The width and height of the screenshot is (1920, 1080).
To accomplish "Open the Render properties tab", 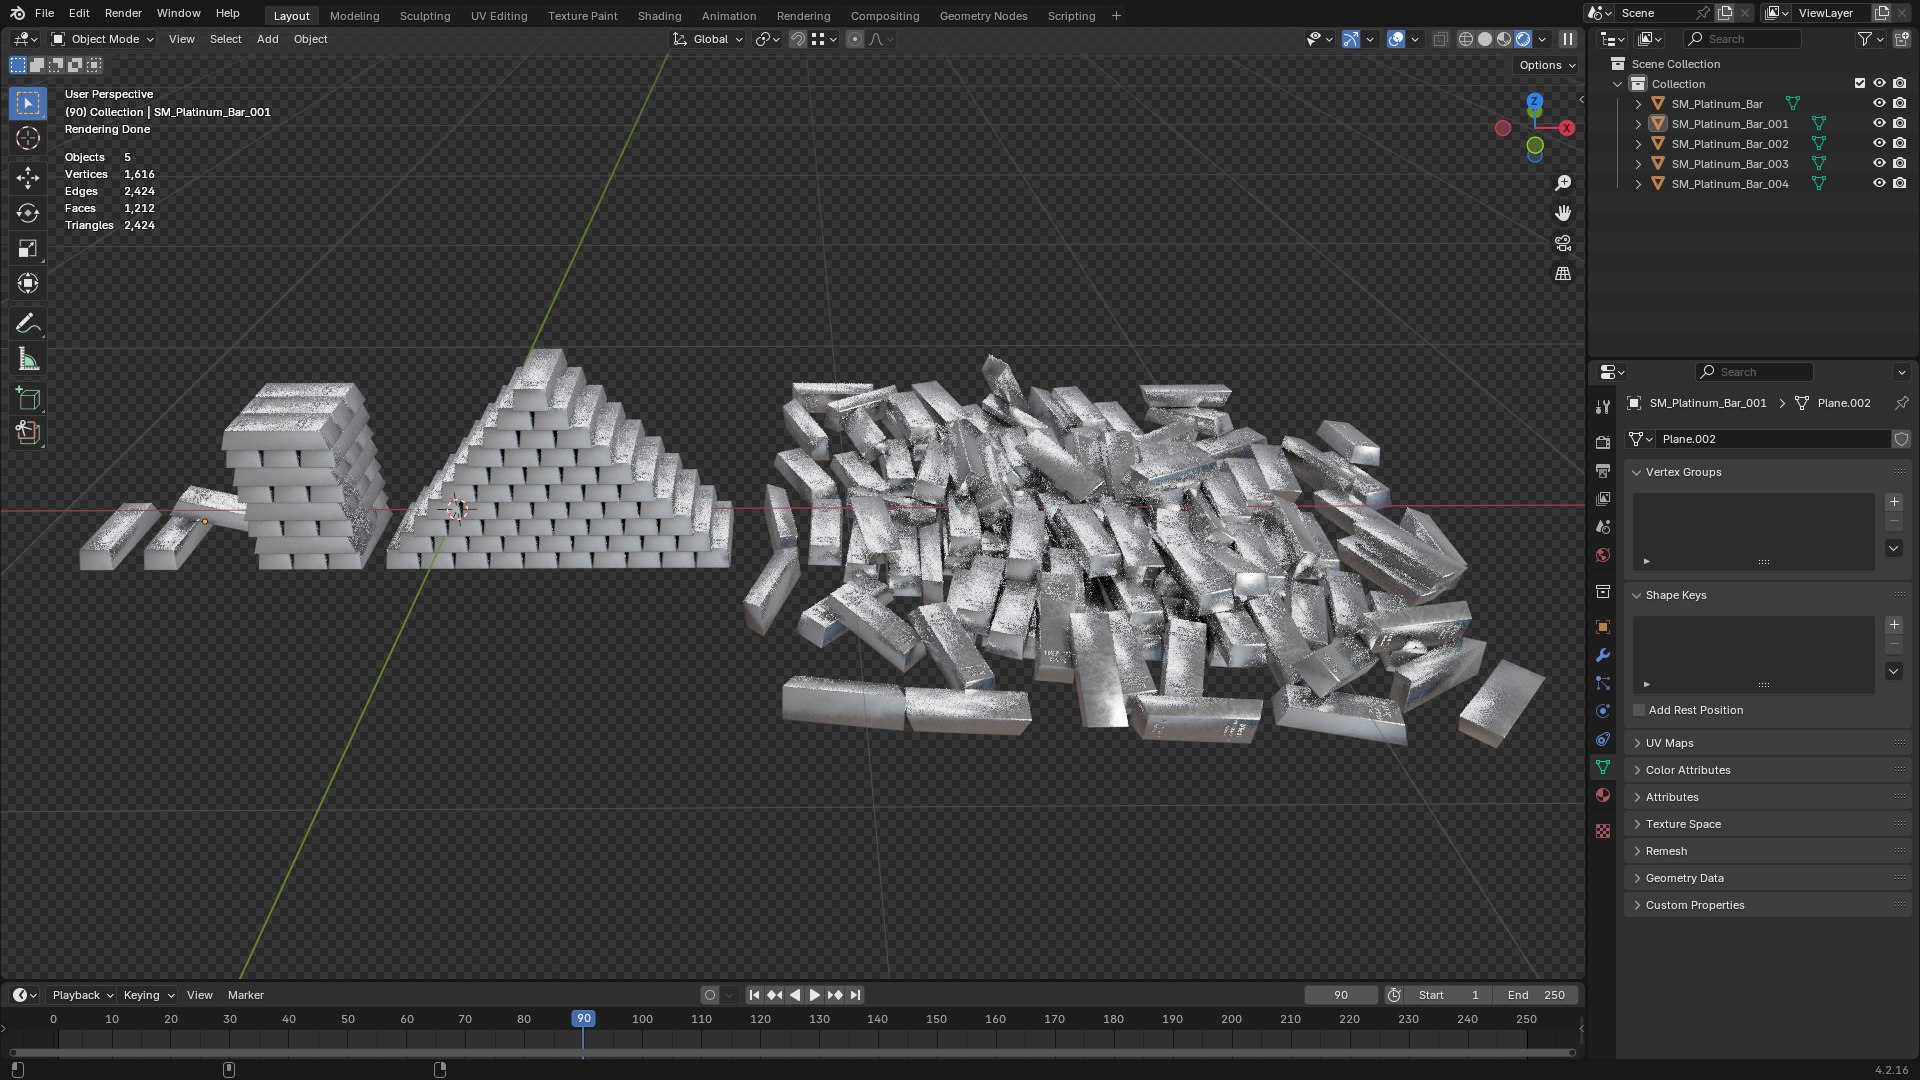I will pos(1603,442).
